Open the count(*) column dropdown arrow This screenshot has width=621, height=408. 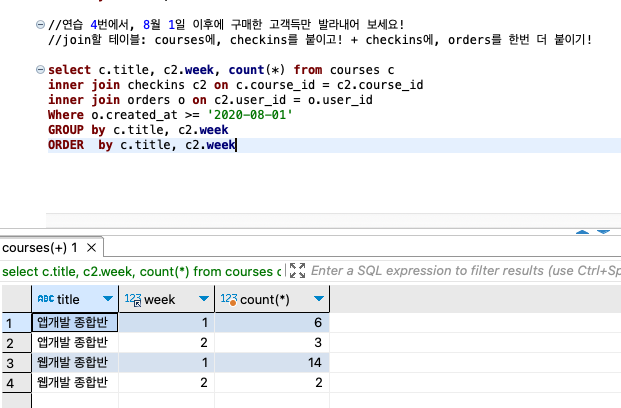click(319, 299)
